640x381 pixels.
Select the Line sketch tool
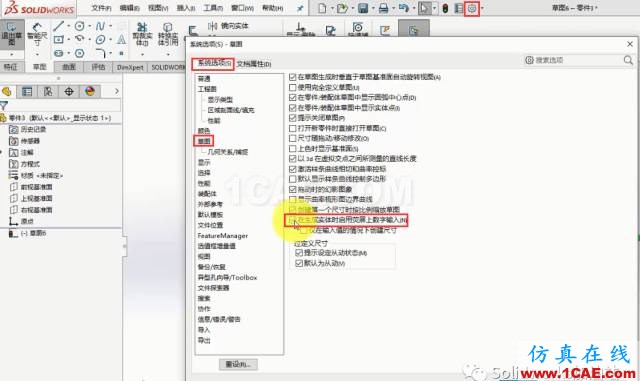(58, 26)
